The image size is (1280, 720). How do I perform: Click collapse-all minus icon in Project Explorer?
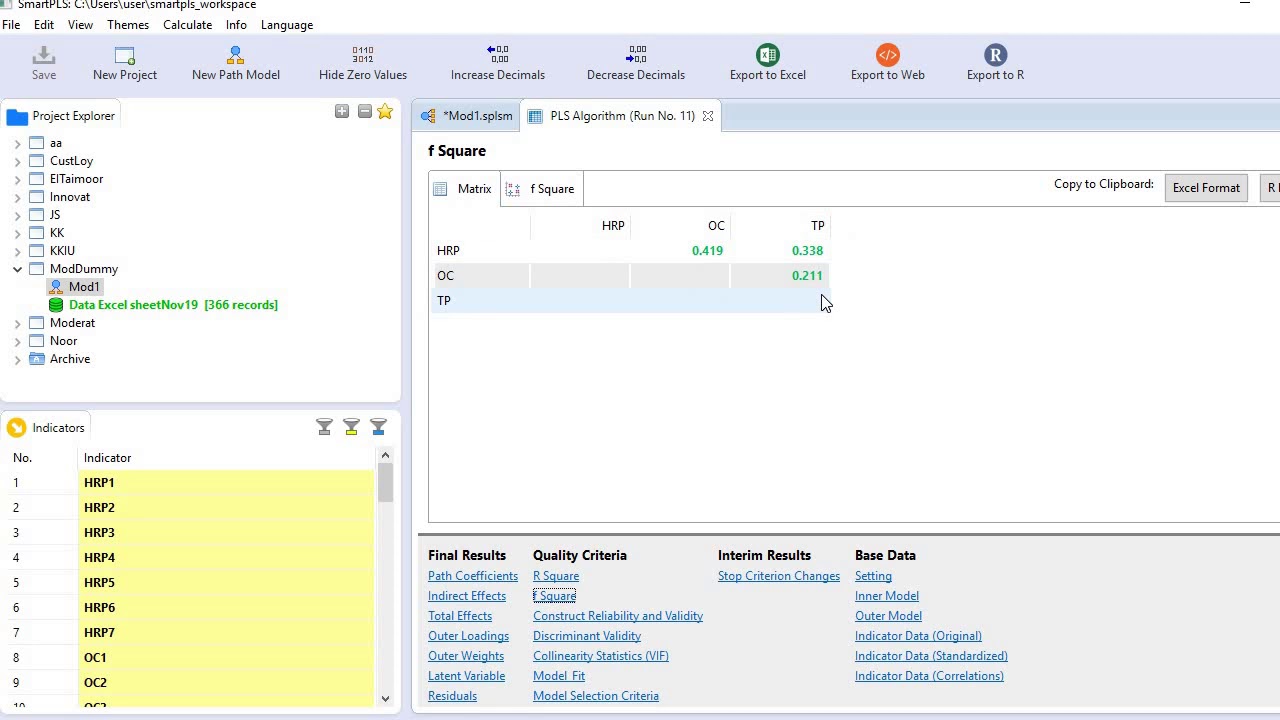[x=365, y=112]
